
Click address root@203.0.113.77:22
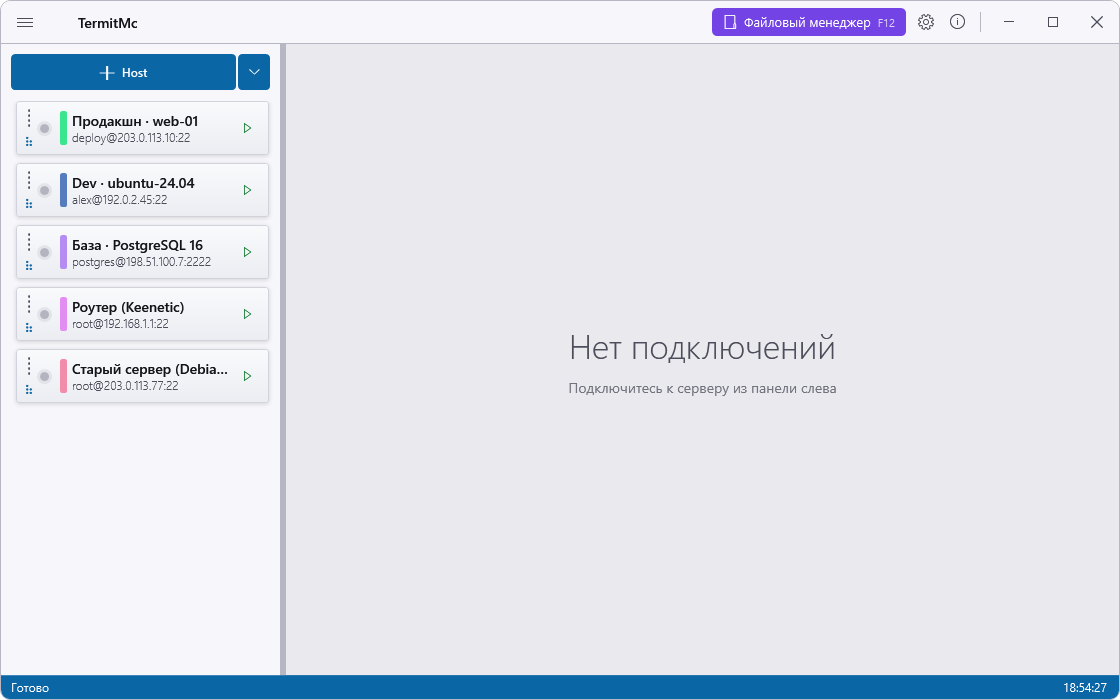[126, 386]
